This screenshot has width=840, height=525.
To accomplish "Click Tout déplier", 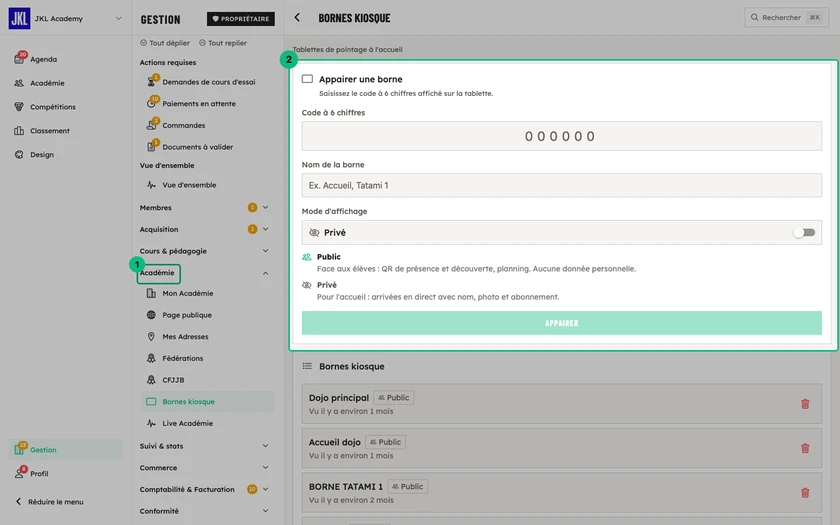I will 165,43.
